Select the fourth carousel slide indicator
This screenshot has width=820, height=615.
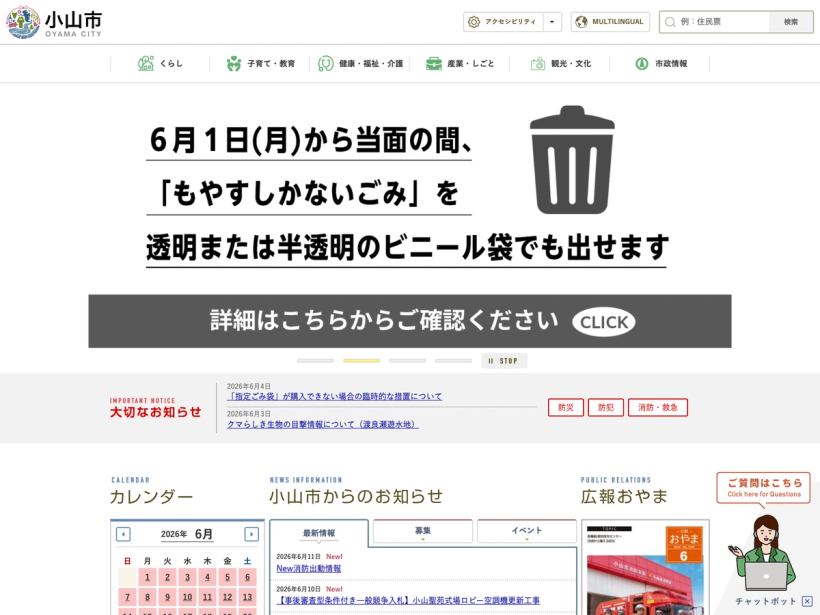(453, 361)
